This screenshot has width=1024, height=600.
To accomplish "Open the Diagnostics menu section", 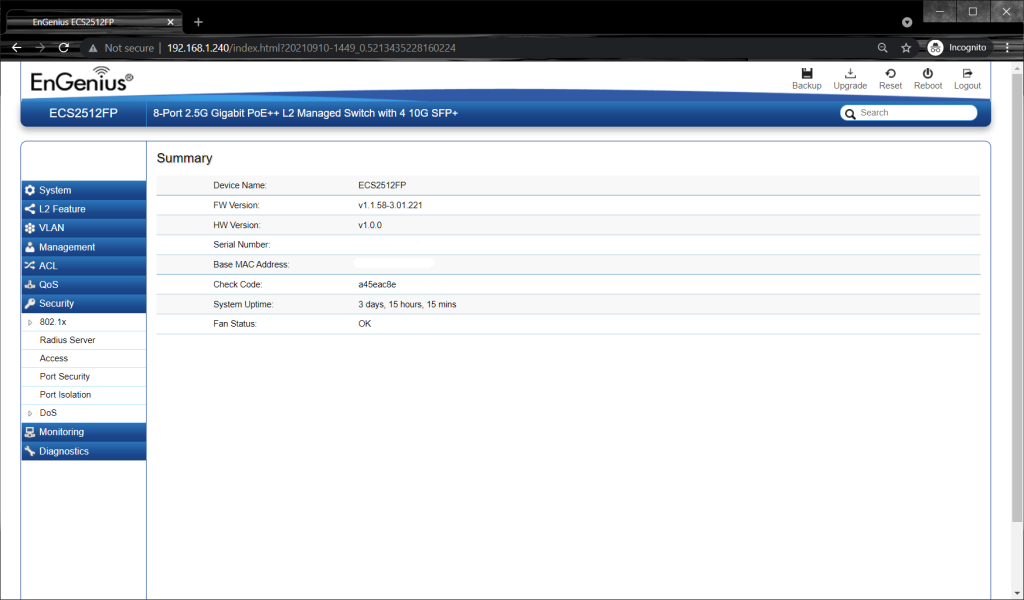I will [84, 451].
